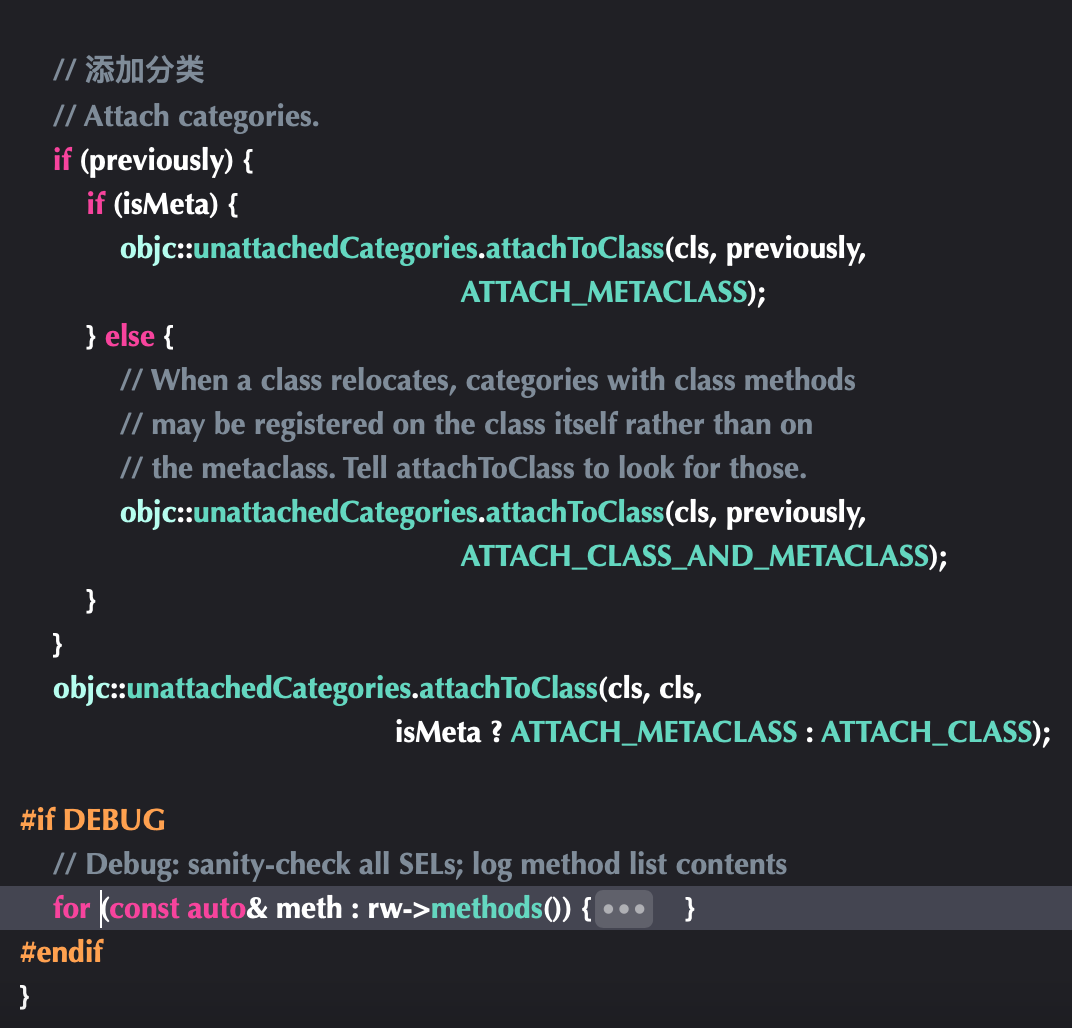1072x1028 pixels.
Task: Click the "const" keyword in the loop
Action: pyautogui.click(x=144, y=908)
